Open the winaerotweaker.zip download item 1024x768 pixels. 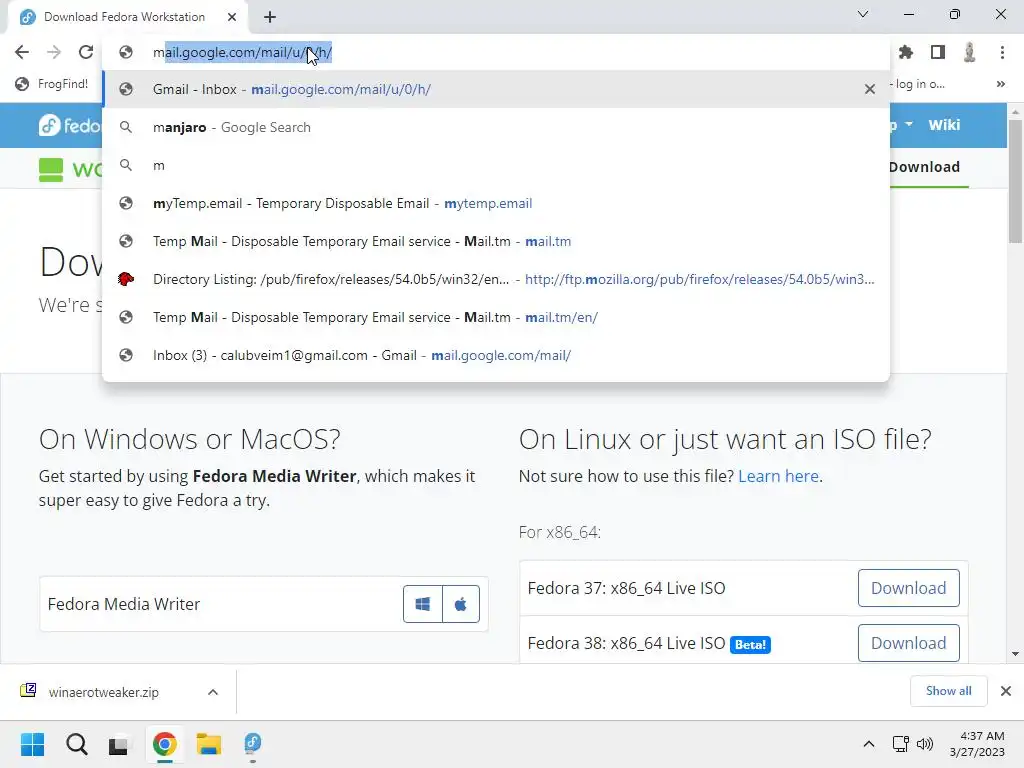coord(103,692)
